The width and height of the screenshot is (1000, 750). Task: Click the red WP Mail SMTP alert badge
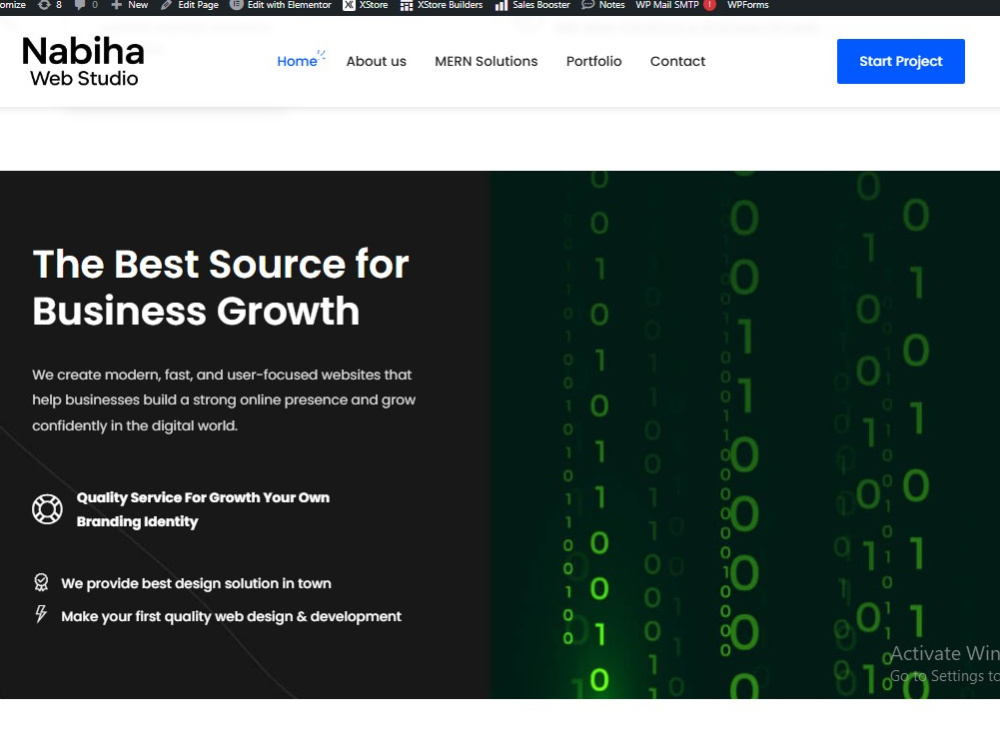point(709,4)
